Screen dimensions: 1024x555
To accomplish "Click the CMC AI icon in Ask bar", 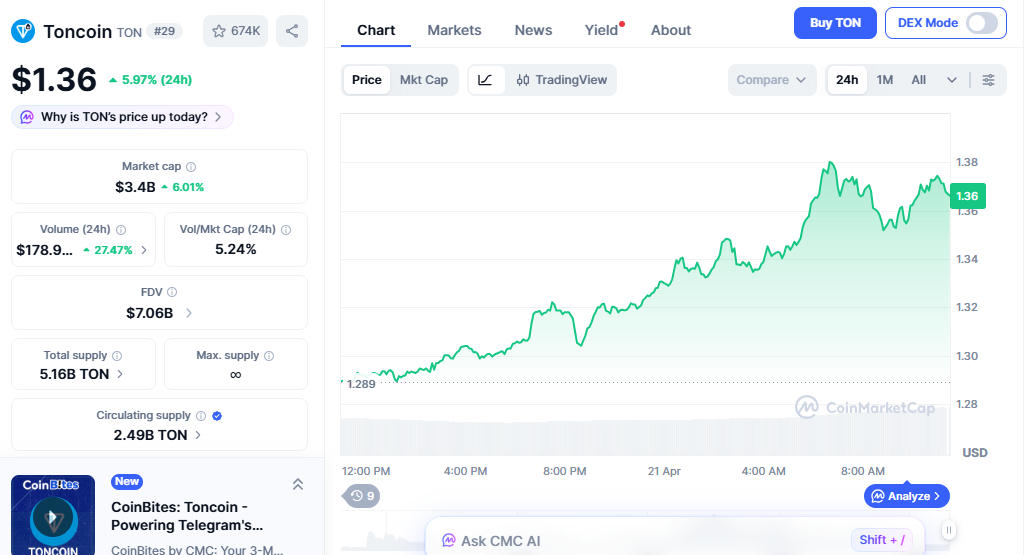I will (448, 541).
